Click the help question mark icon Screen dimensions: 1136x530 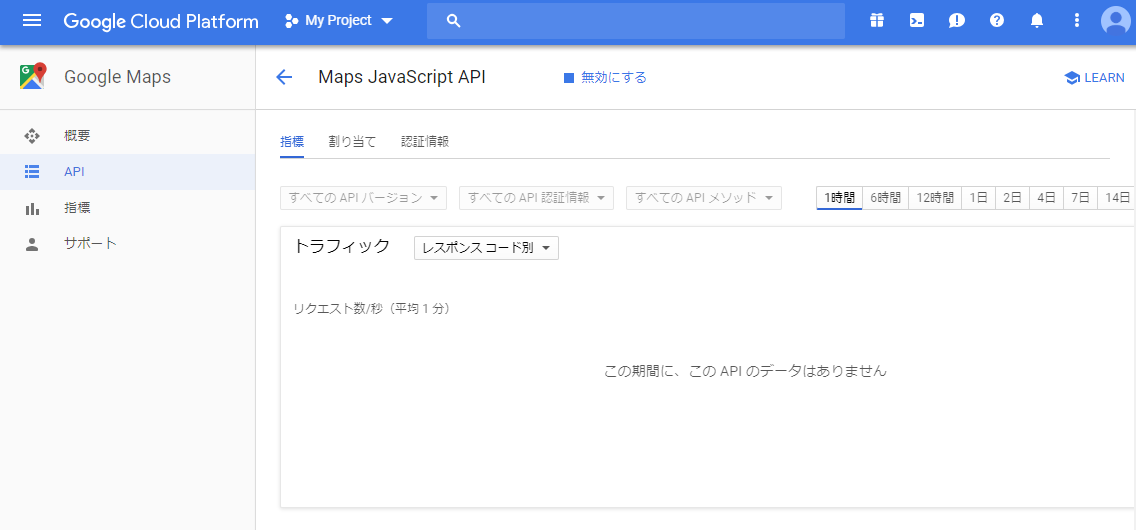(997, 21)
